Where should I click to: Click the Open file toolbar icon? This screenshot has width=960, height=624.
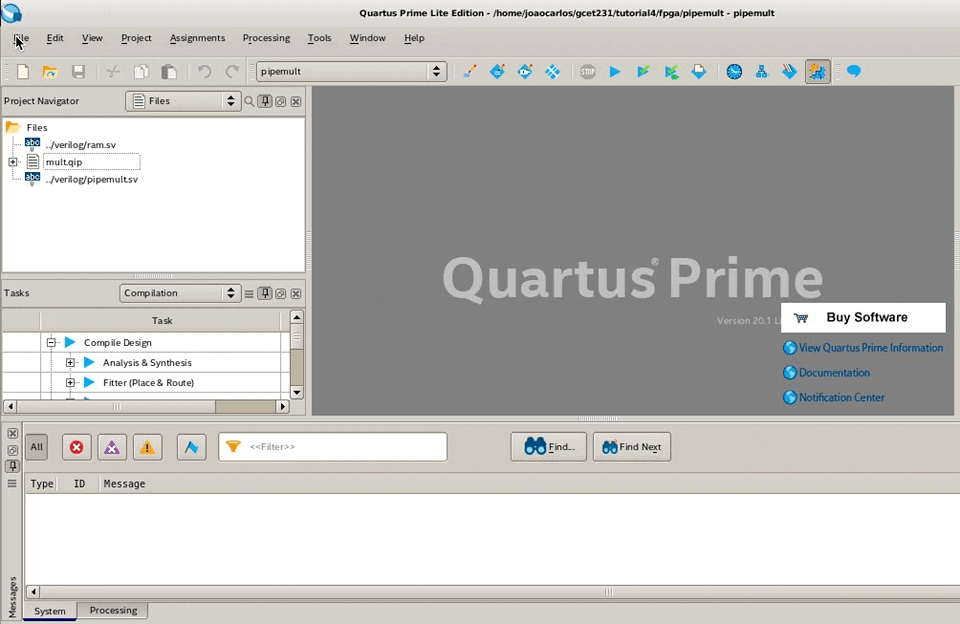pos(50,72)
